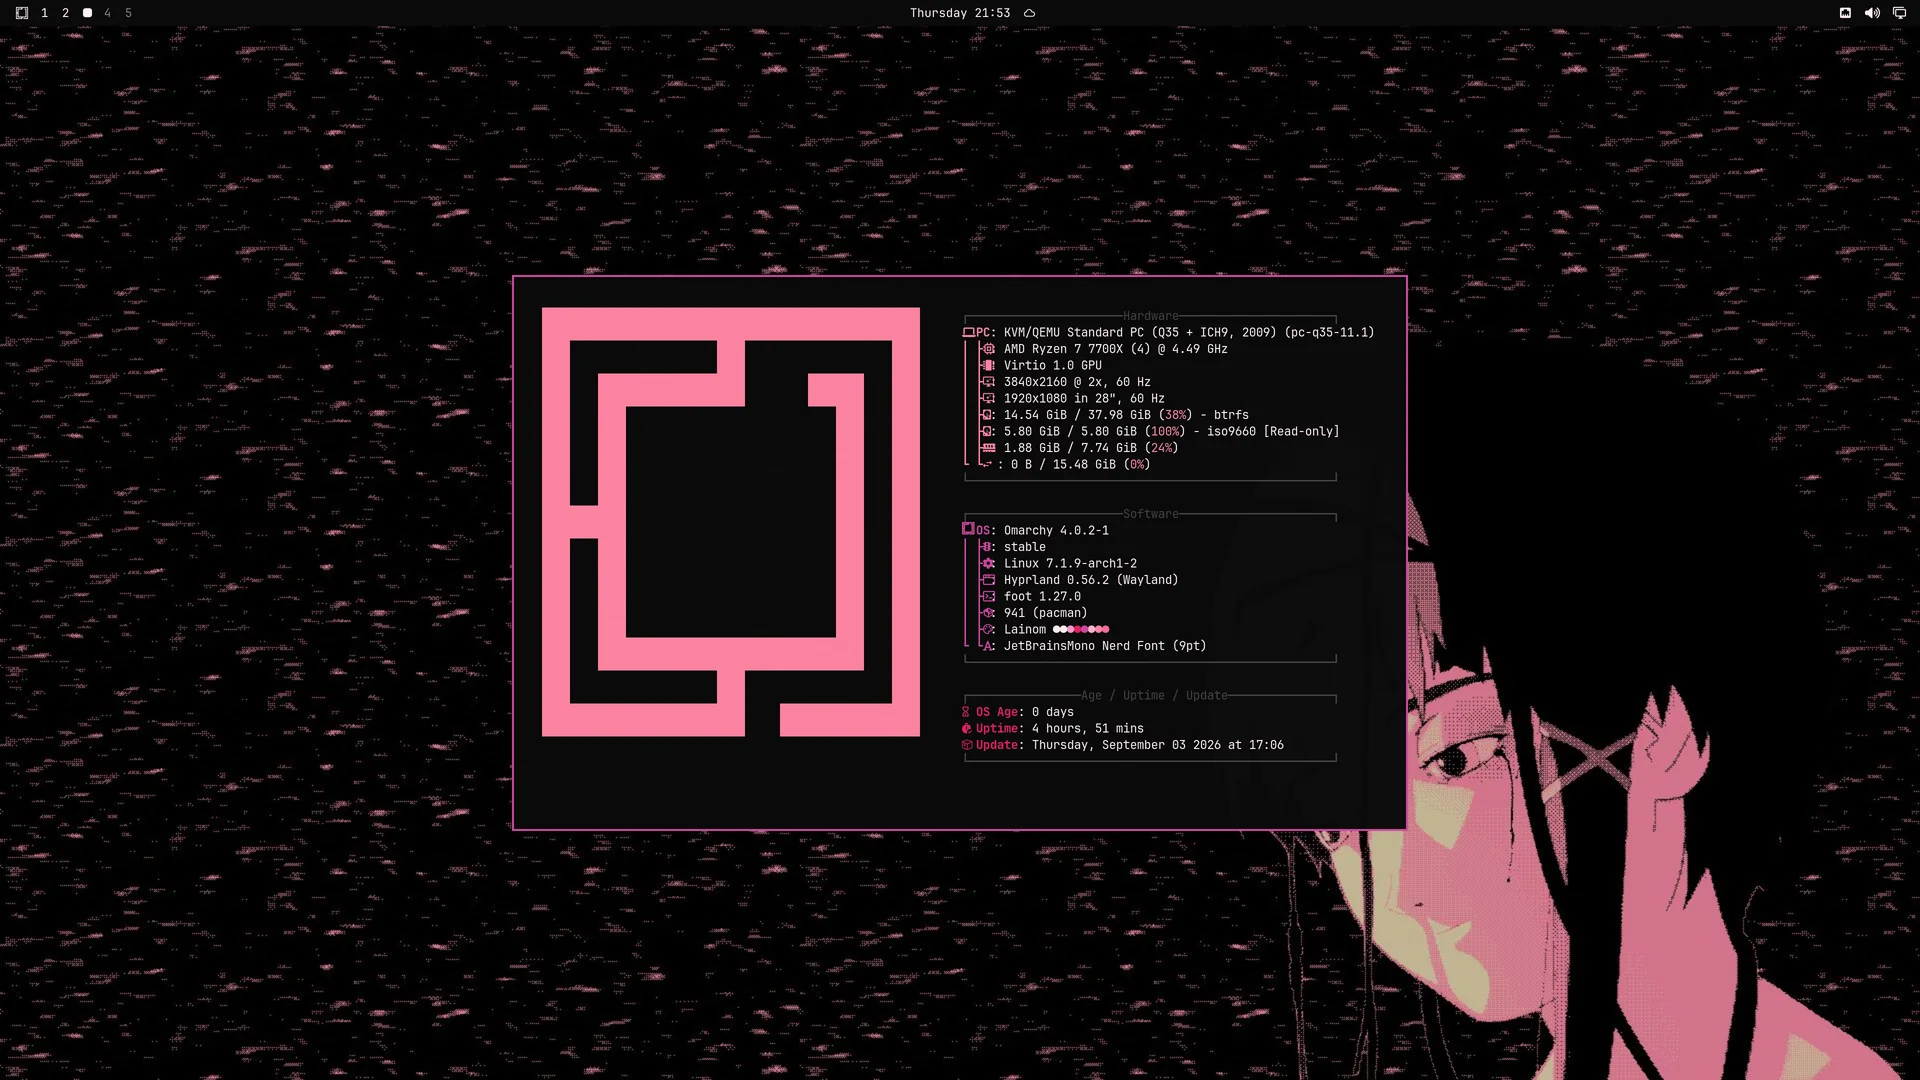Switch to workspace 1

(44, 13)
